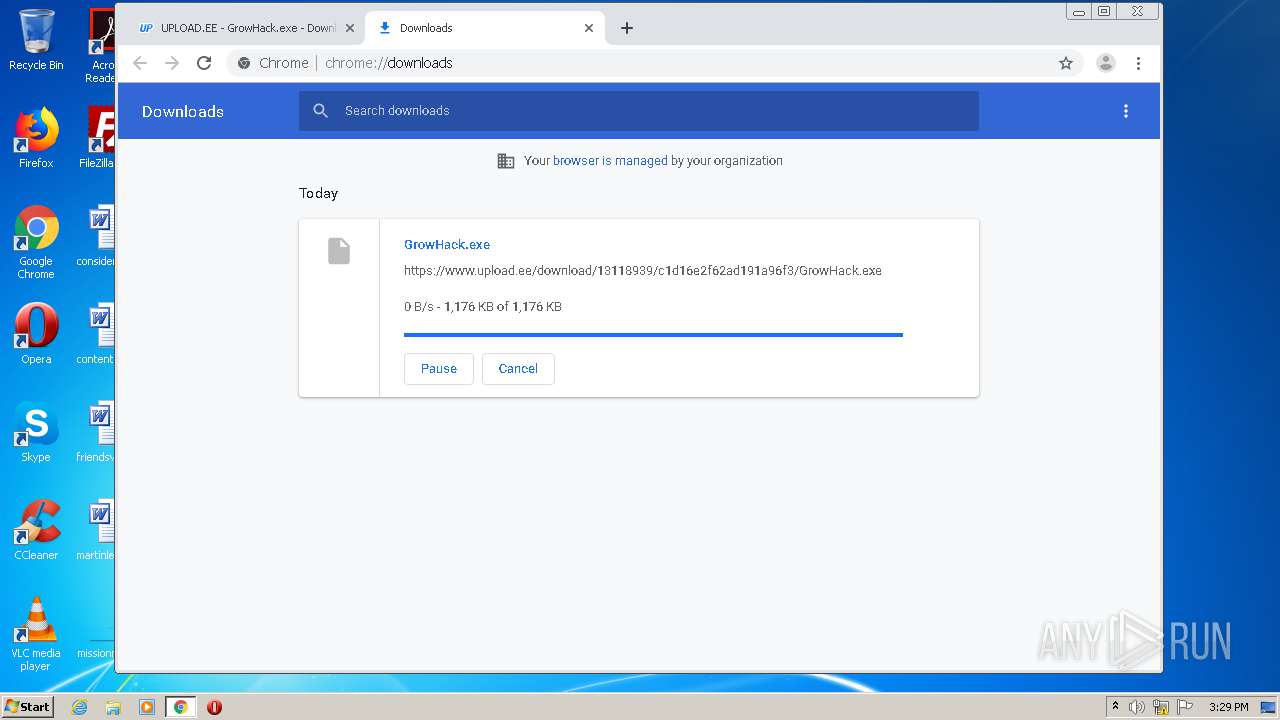Close the UPLOAD.EE tab
Viewport: 1280px width, 720px height.
point(349,28)
